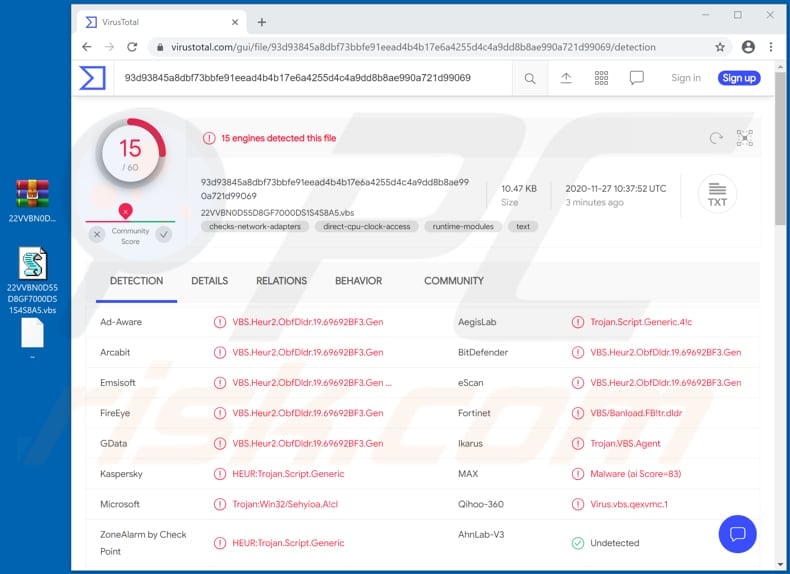Click the Undetected status for AhnLab-V3

click(x=615, y=543)
